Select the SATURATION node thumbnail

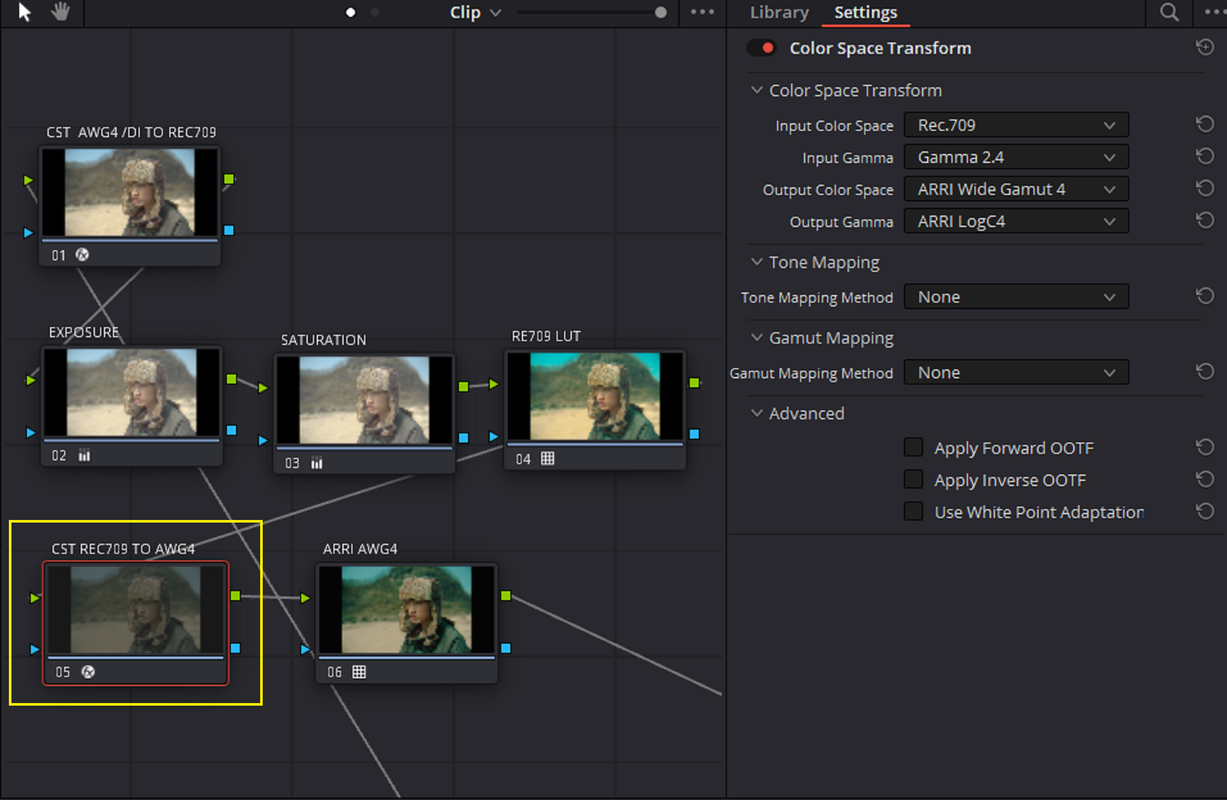[364, 400]
